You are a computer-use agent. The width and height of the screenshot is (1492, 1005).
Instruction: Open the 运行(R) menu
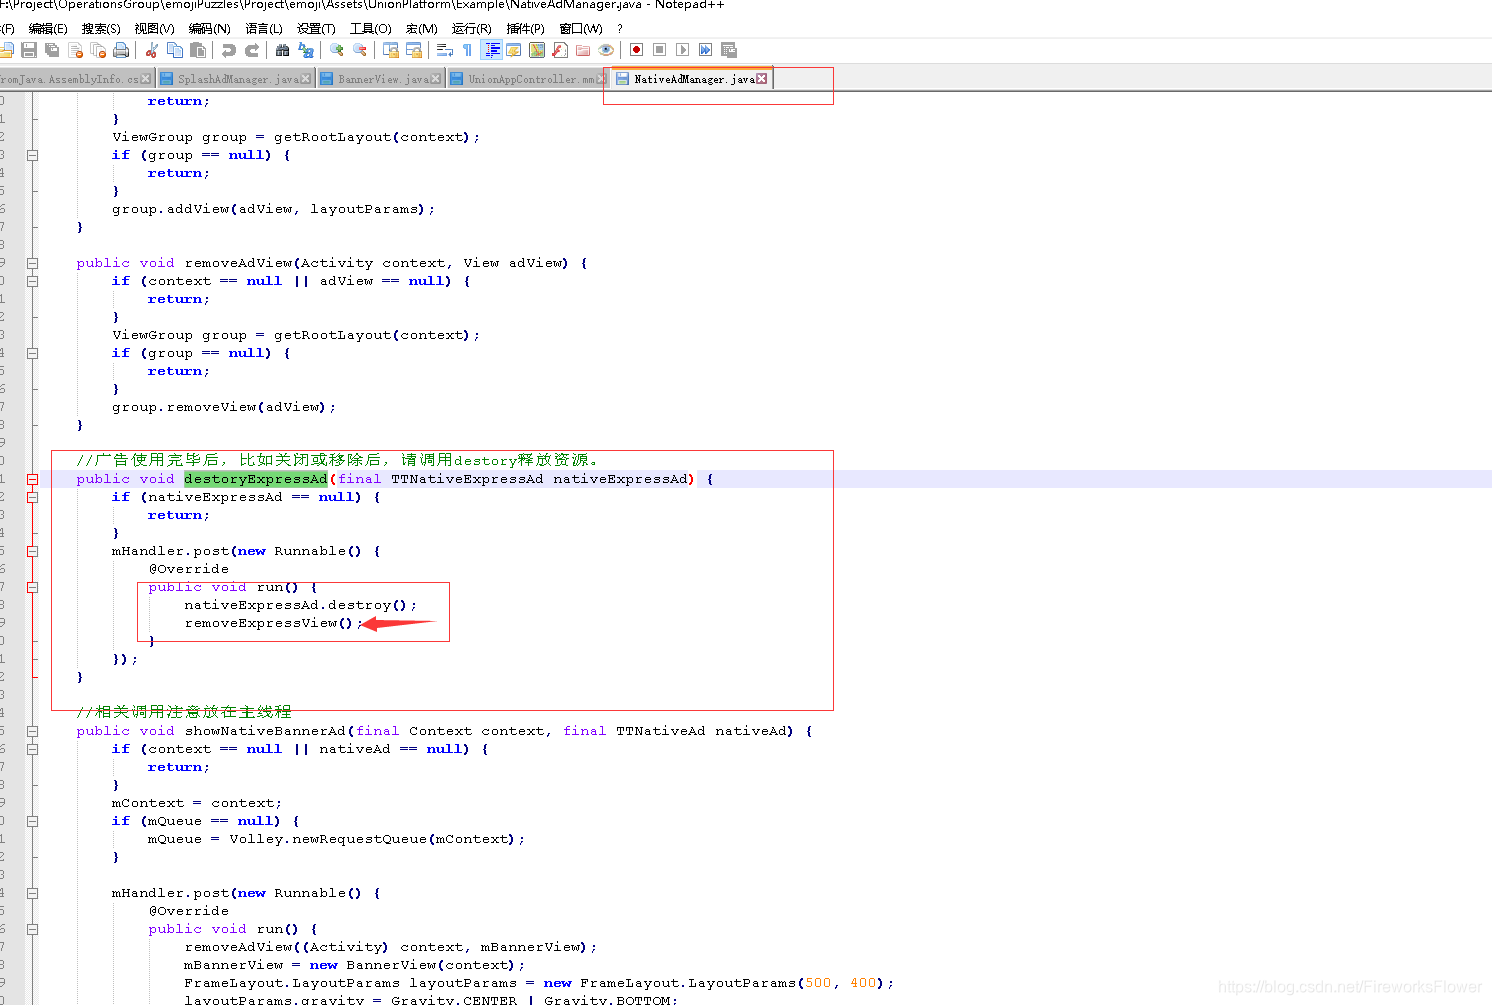tap(472, 28)
